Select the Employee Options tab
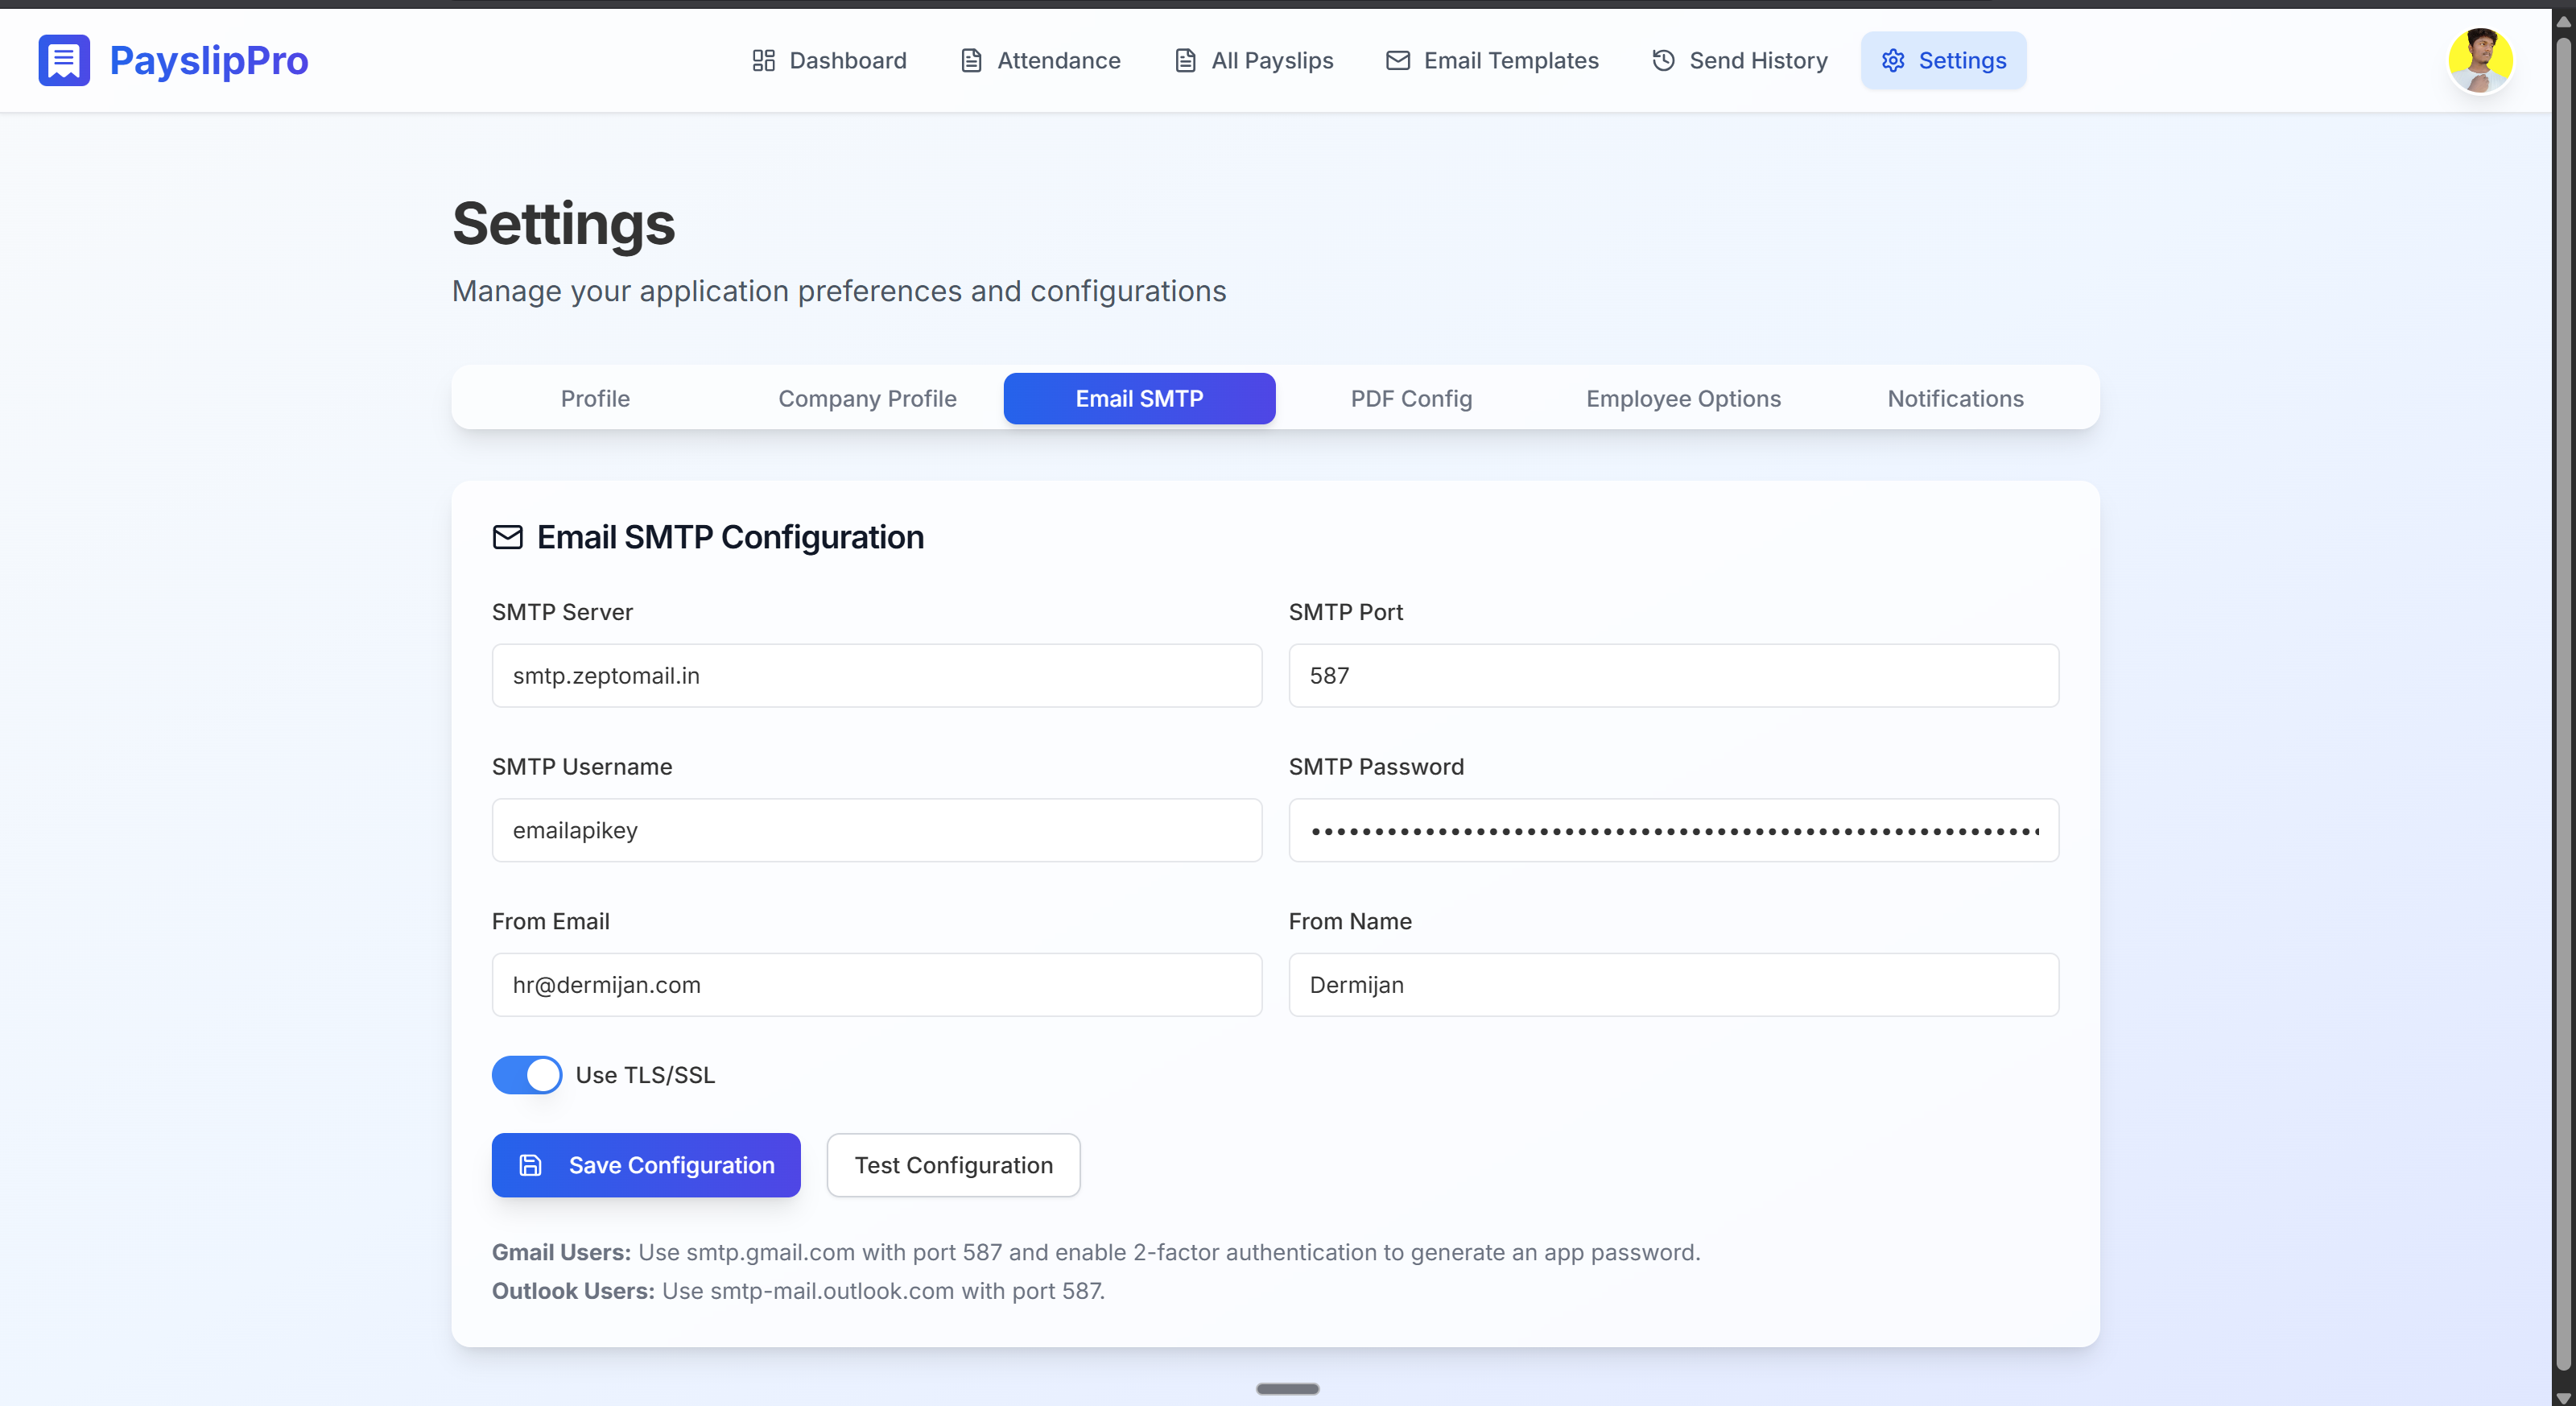Screen dimensions: 2576x1406 [x=1683, y=398]
